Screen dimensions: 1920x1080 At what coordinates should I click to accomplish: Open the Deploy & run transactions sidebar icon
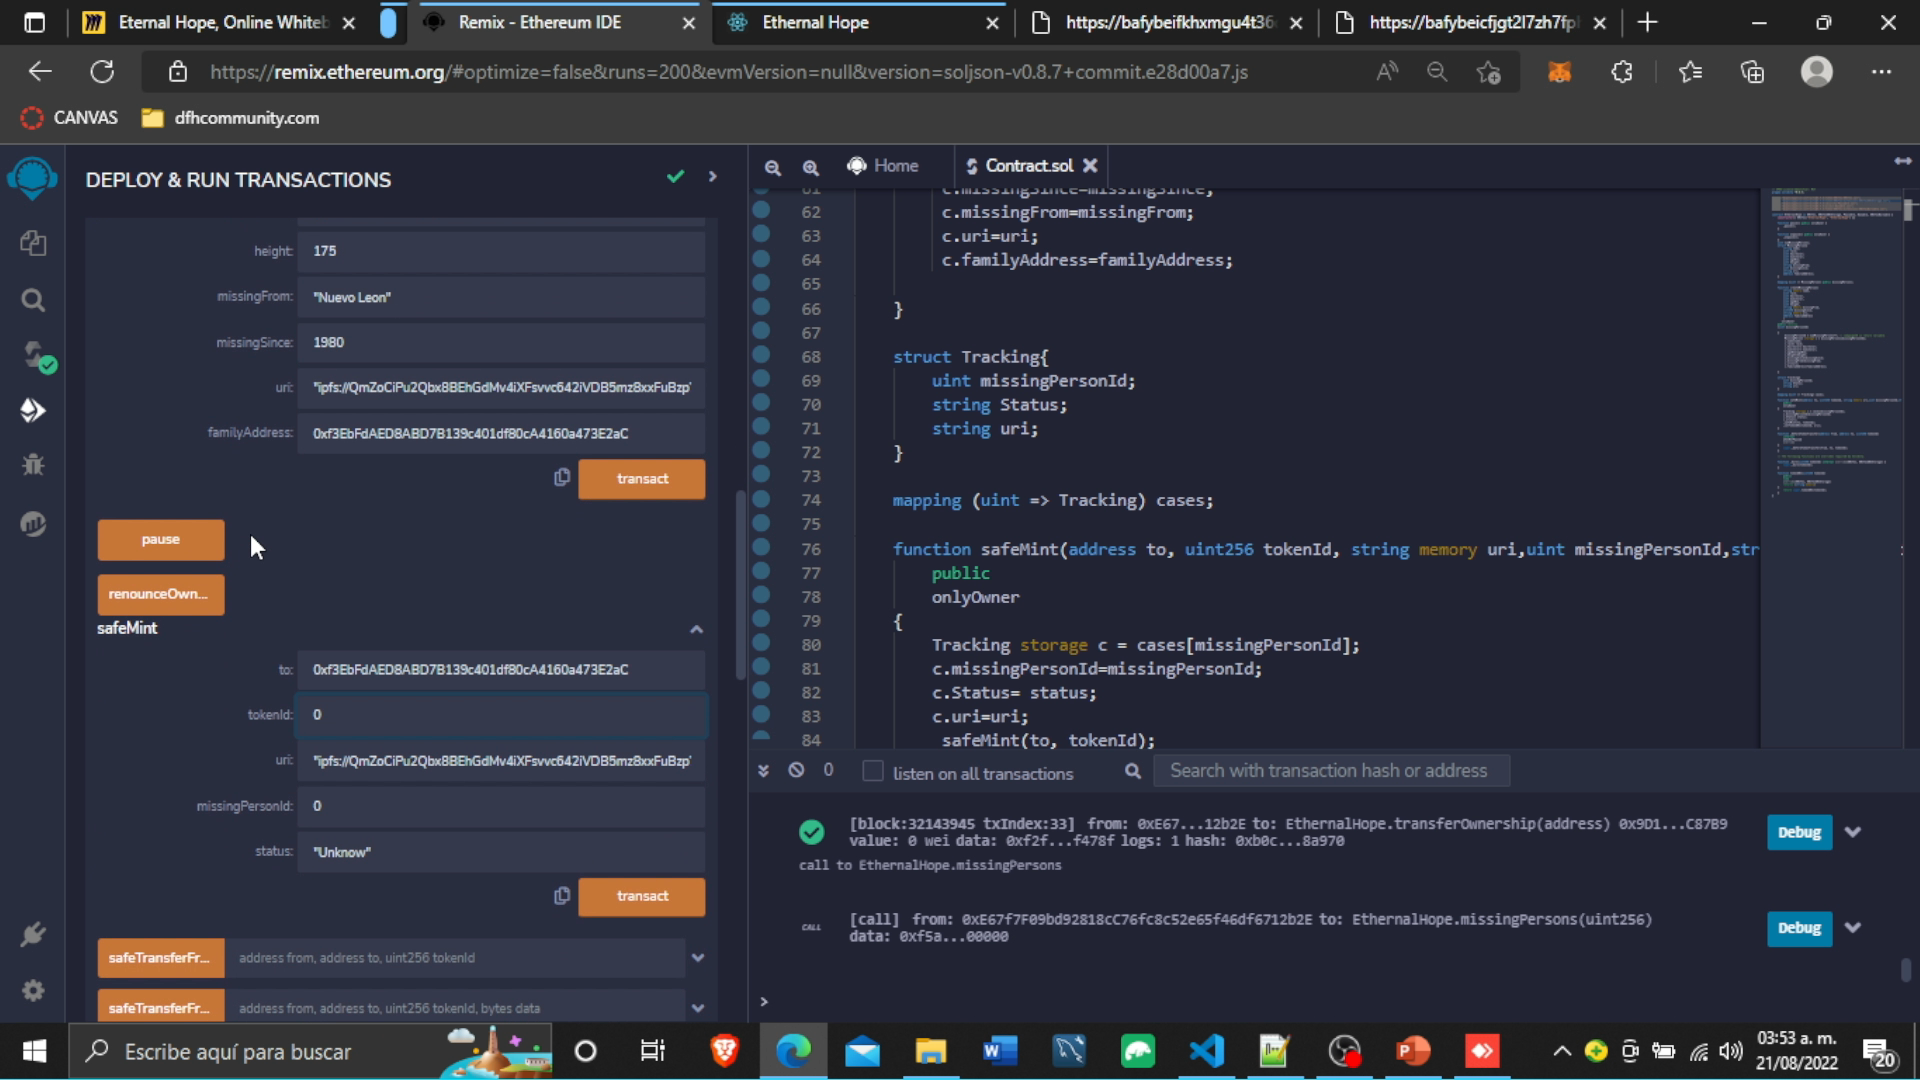pos(33,411)
